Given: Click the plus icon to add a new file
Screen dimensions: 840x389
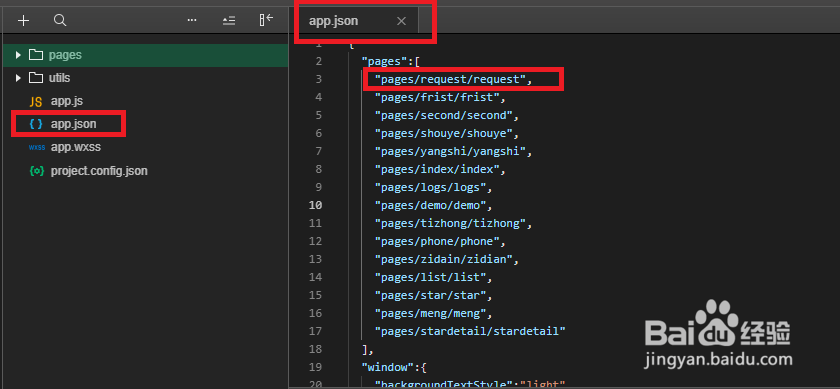Looking at the screenshot, I should pyautogui.click(x=24, y=21).
